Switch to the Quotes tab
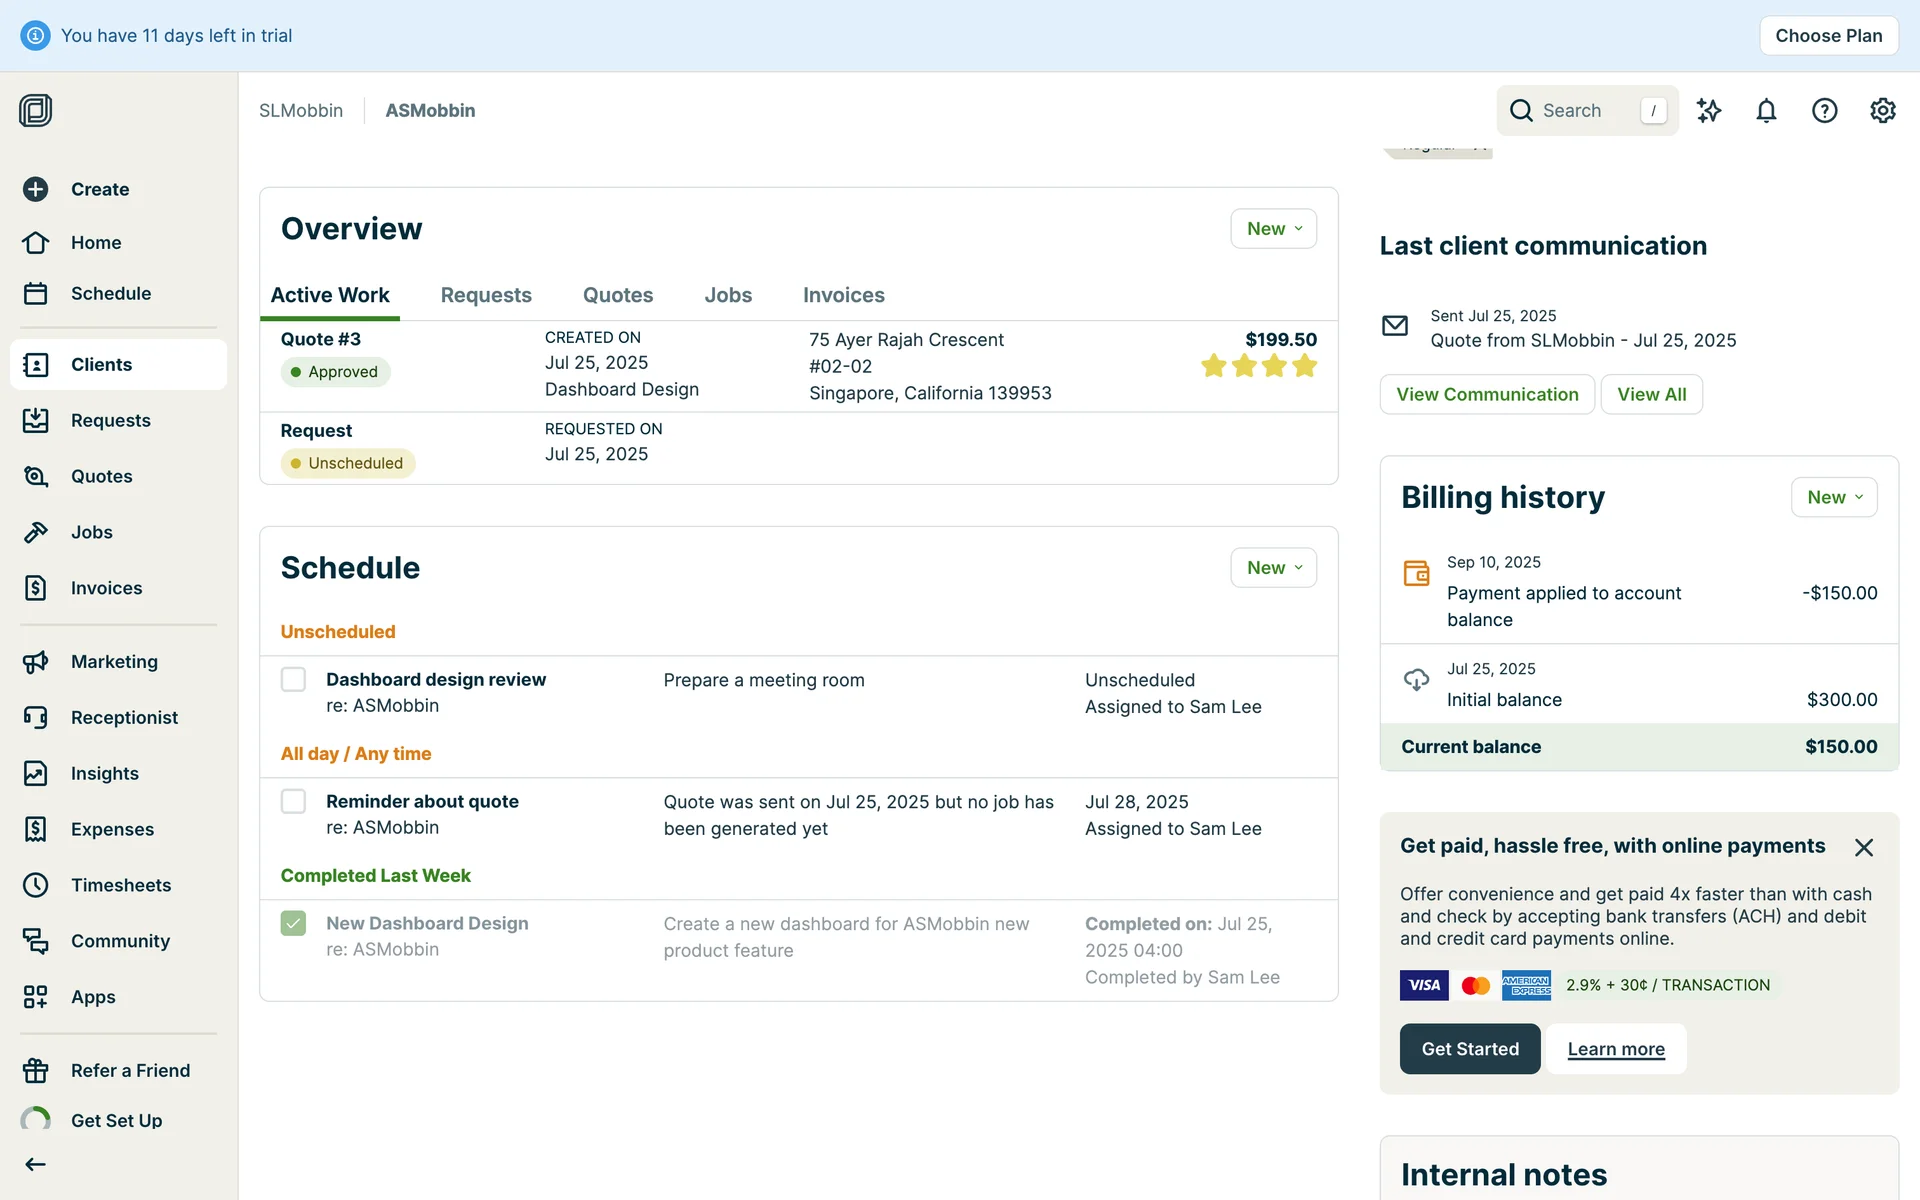Viewport: 1920px width, 1200px height. (617, 295)
